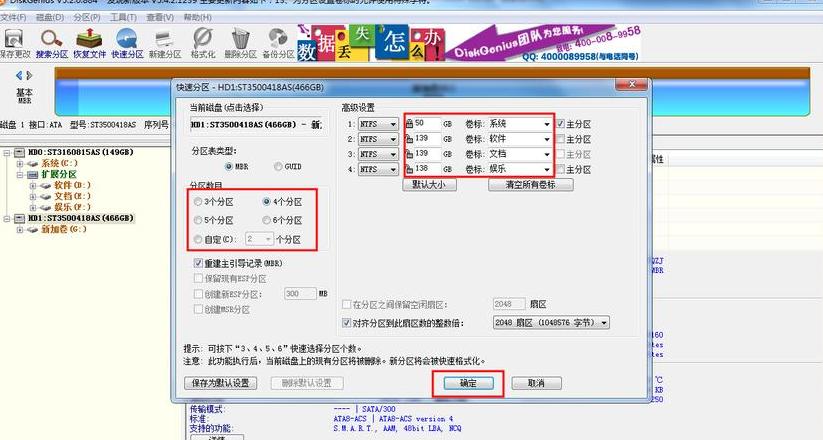Open the 卷标 dropdown showing 软件
Image resolution: width=823 pixels, height=440 pixels.
pos(547,140)
